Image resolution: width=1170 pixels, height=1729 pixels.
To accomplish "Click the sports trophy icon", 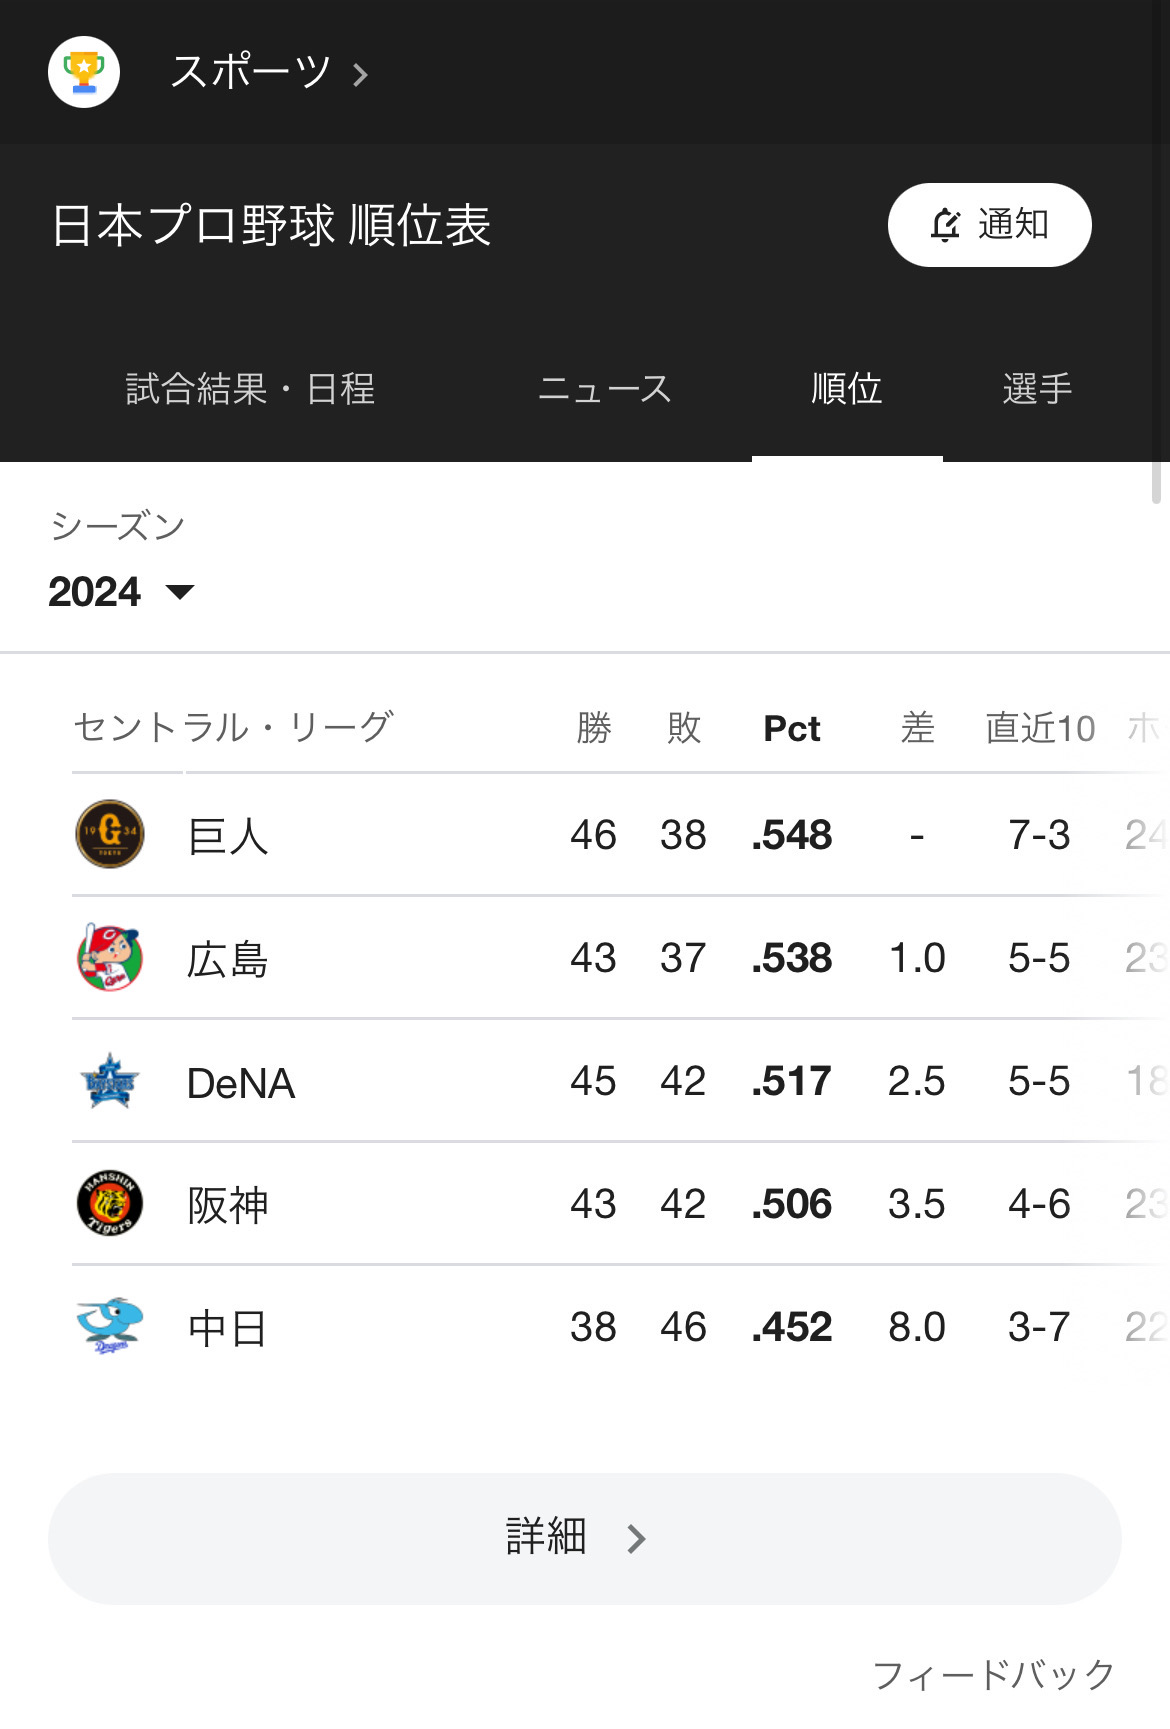I will [84, 72].
